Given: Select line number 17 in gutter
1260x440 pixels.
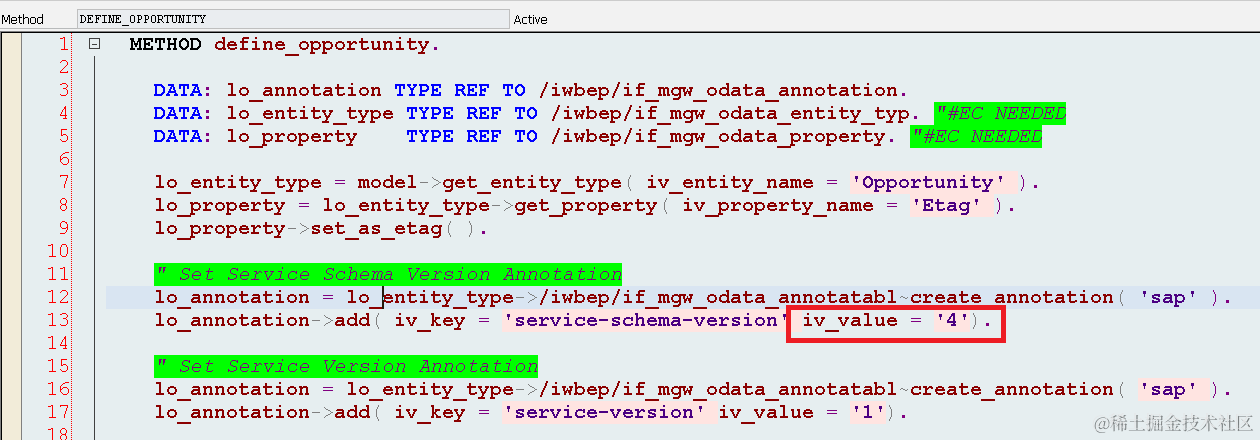Looking at the screenshot, I should [58, 412].
